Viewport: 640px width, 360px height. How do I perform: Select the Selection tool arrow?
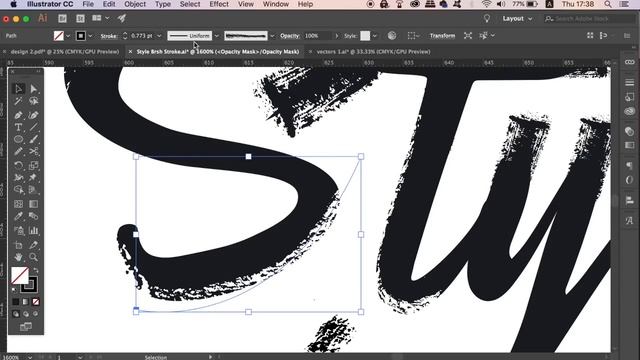(x=18, y=89)
